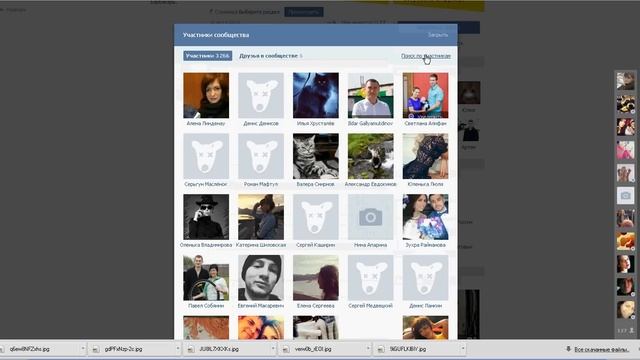Screen dimensions: 640x360
Task: Open Денис Панкин's placeholder dog avatar
Action: tap(425, 278)
